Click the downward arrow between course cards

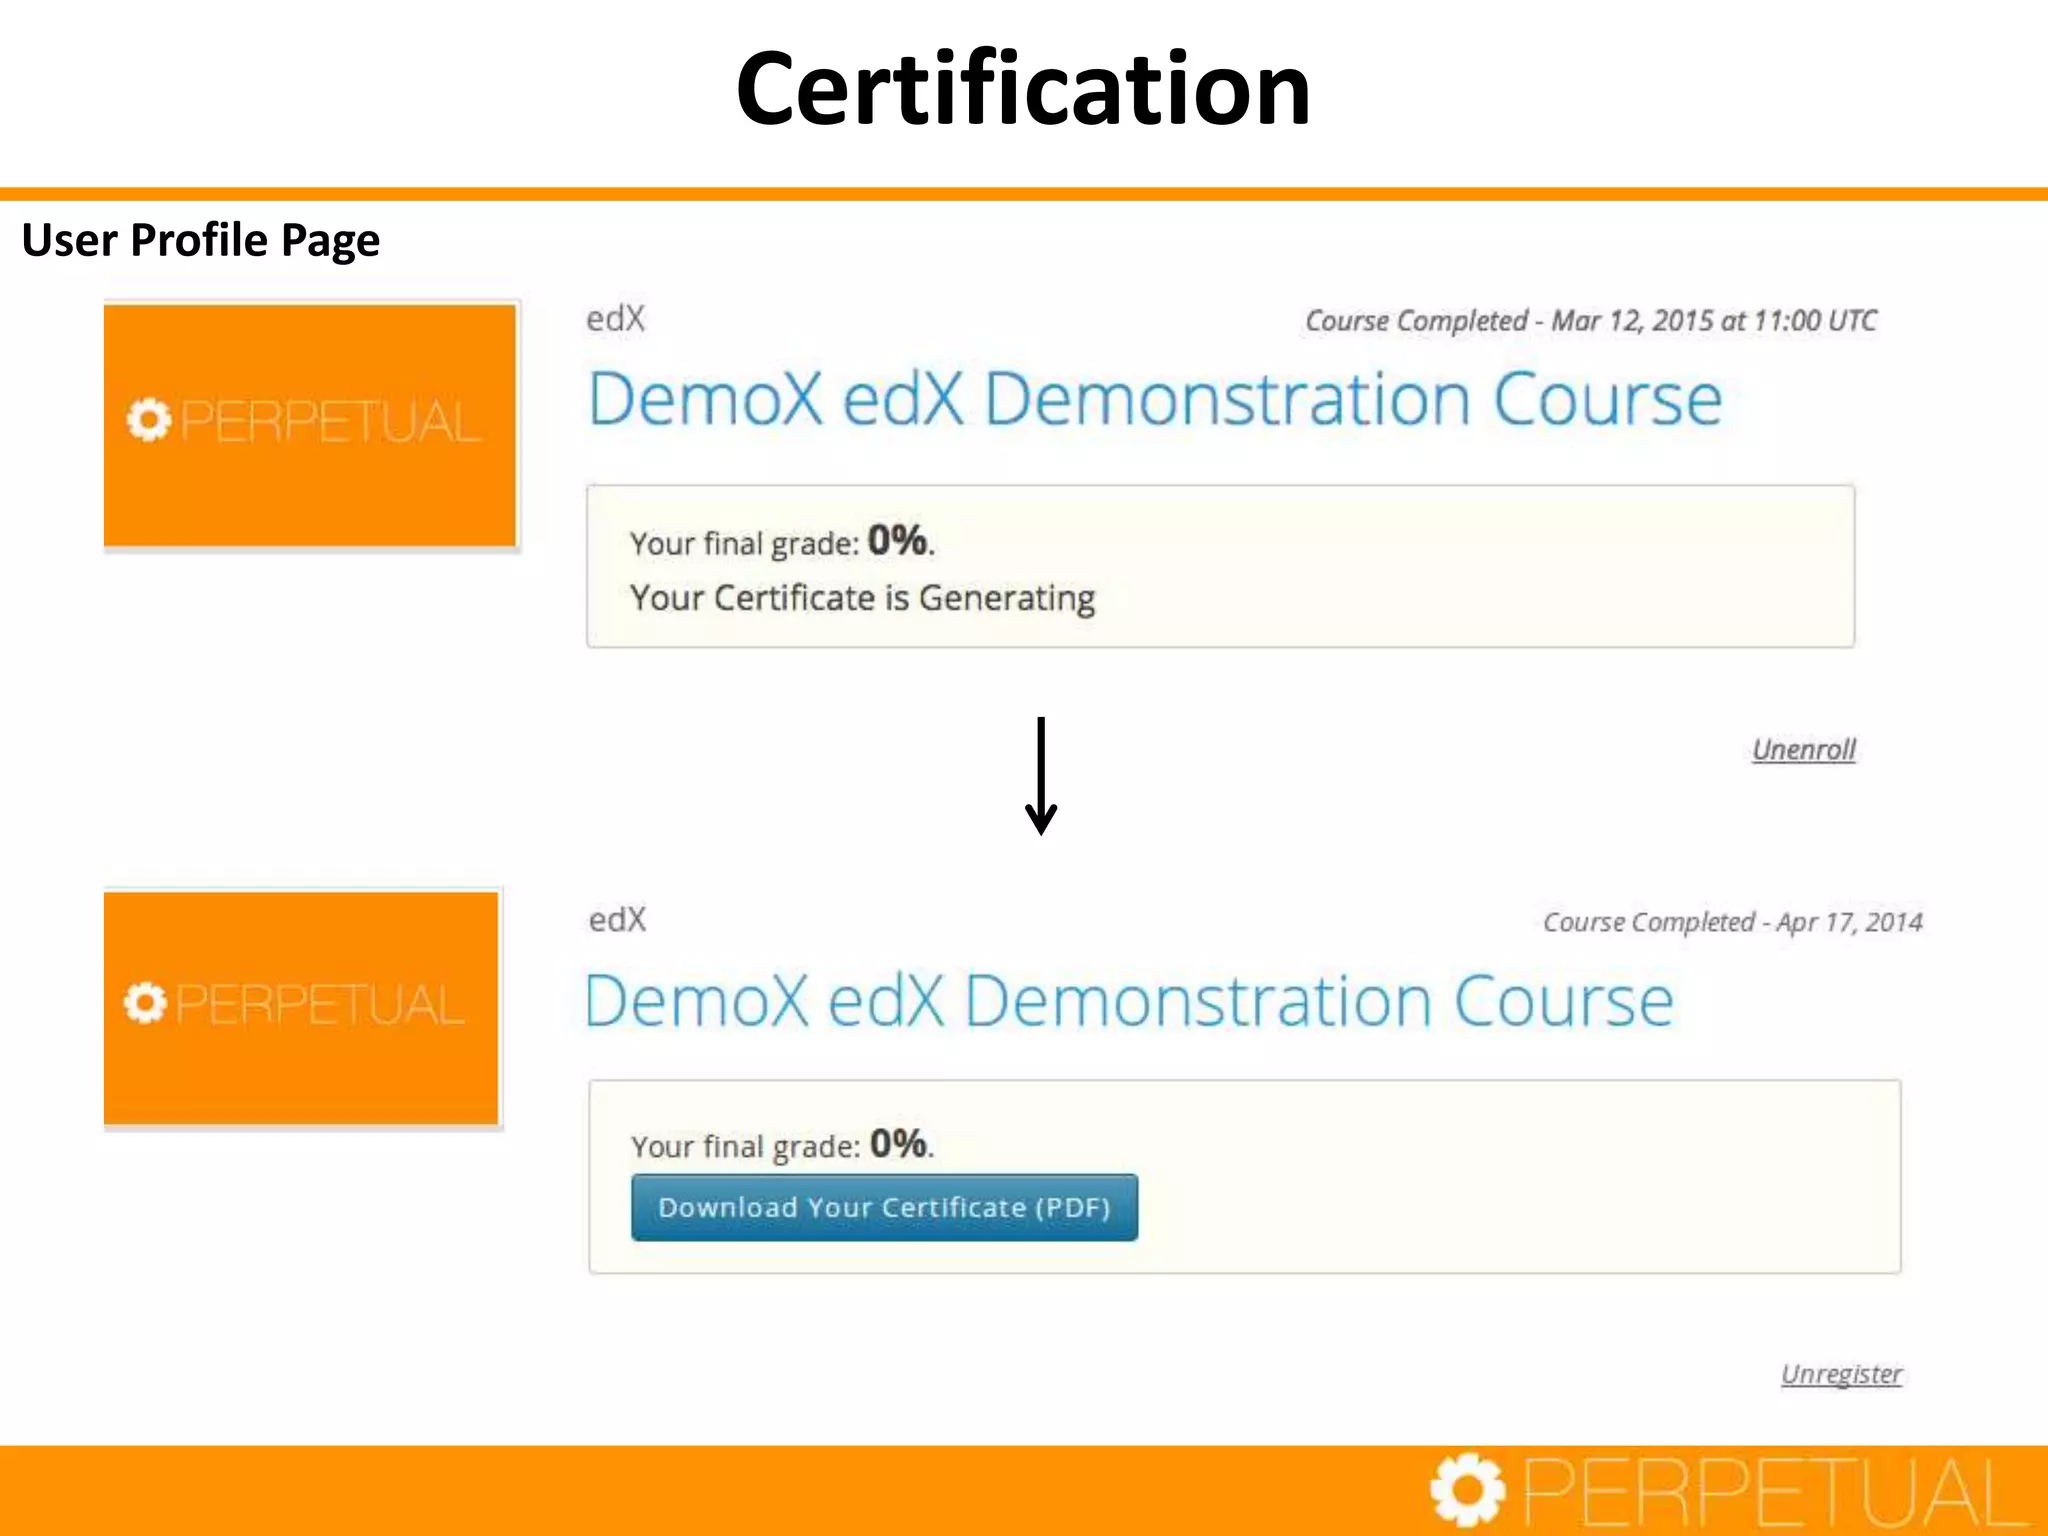(1041, 776)
